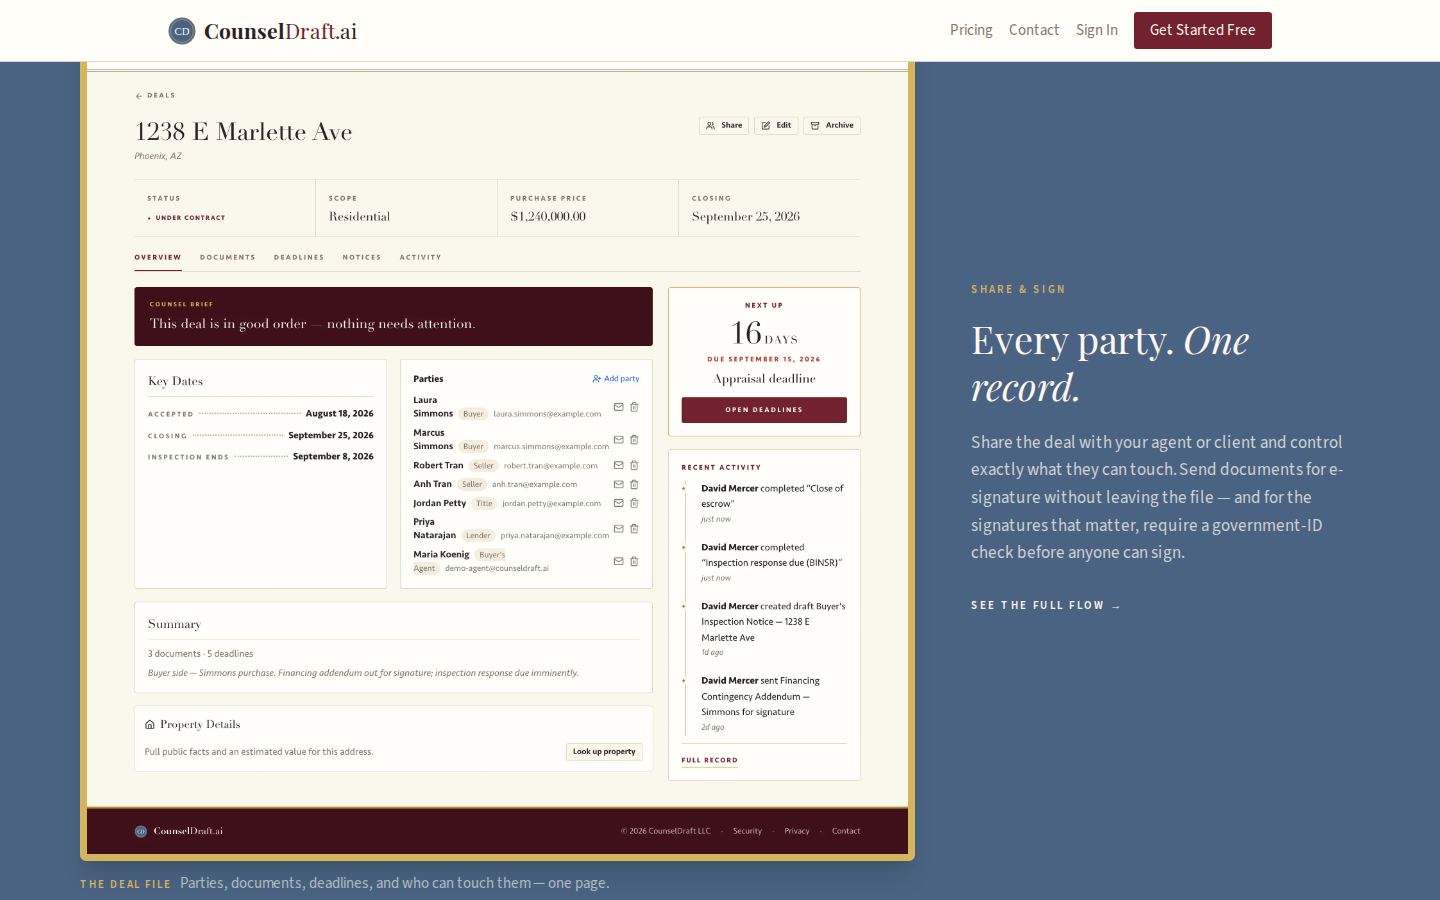Click Get Started Free button

pyautogui.click(x=1202, y=30)
